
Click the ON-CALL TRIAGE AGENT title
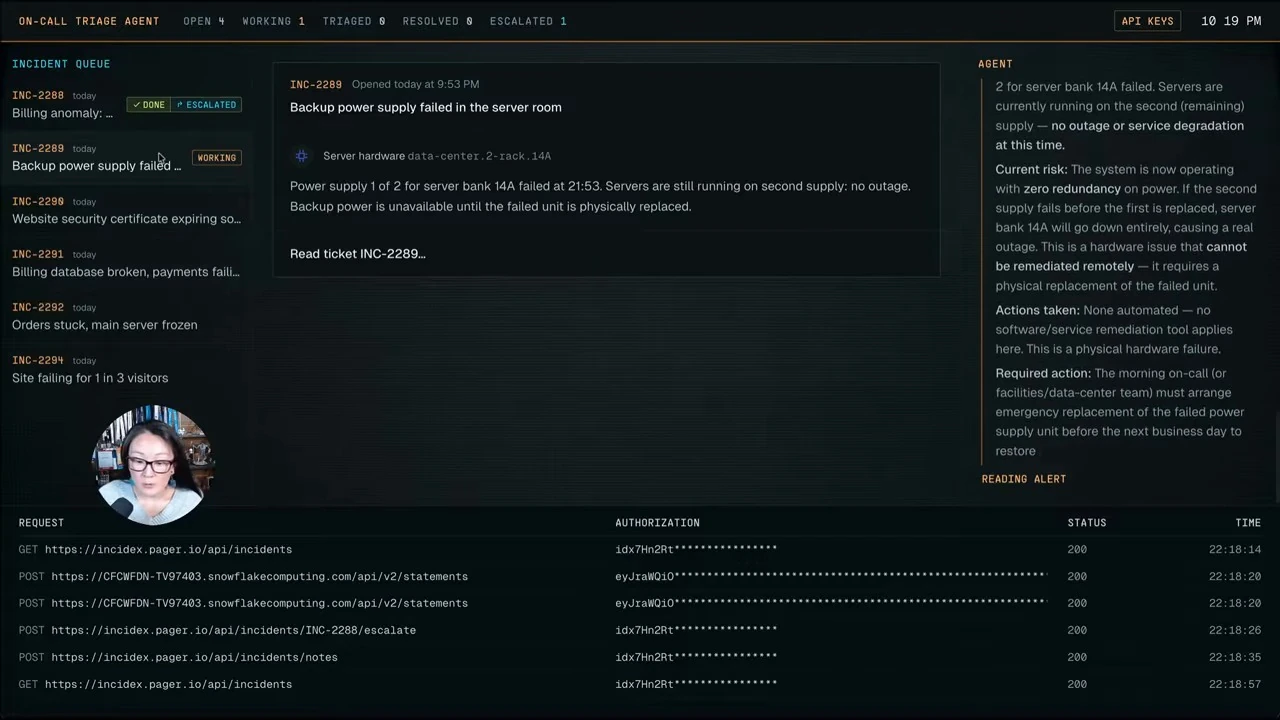point(89,21)
